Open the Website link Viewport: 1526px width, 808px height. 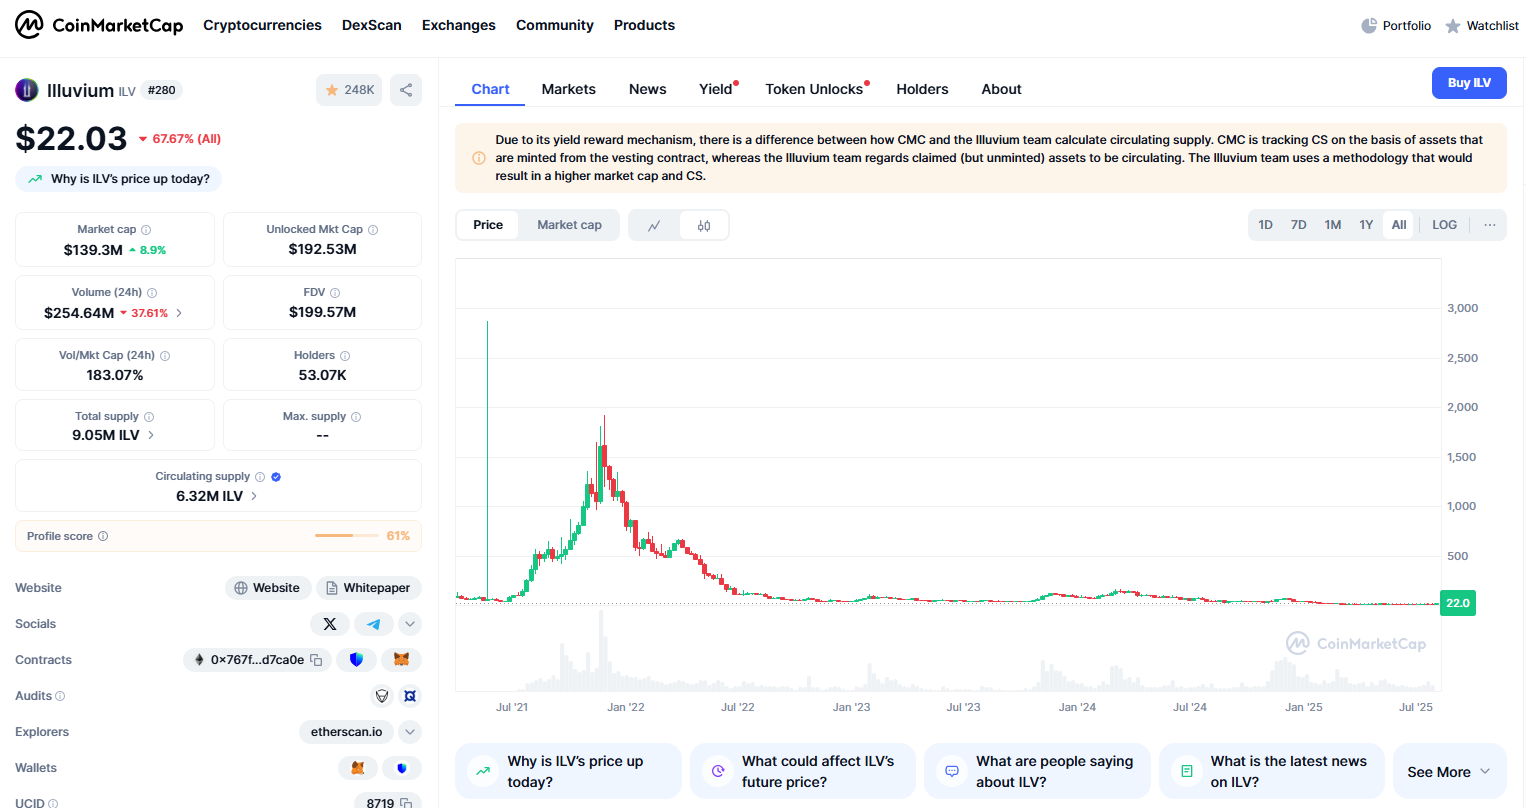click(x=268, y=588)
